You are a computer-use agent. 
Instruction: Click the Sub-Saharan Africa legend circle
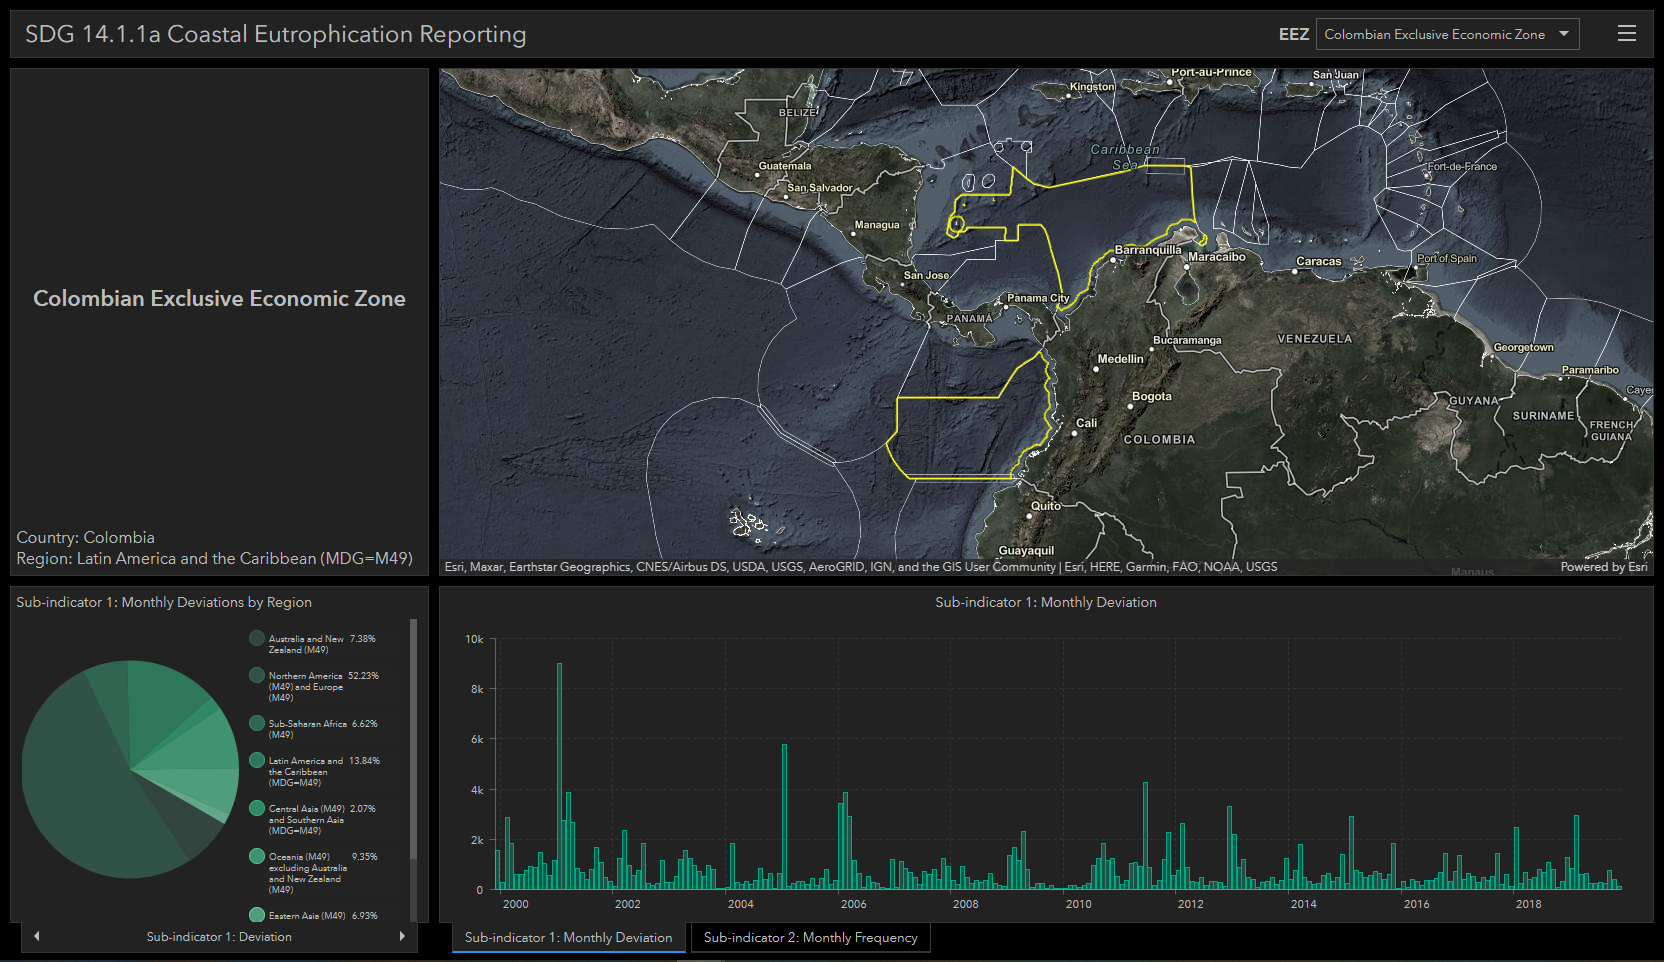[257, 723]
